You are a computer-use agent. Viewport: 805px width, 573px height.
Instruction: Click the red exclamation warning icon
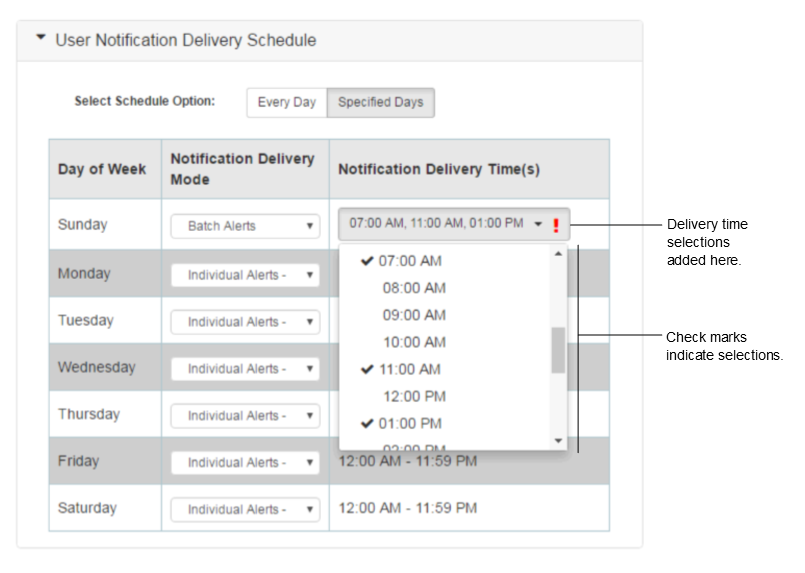click(556, 226)
